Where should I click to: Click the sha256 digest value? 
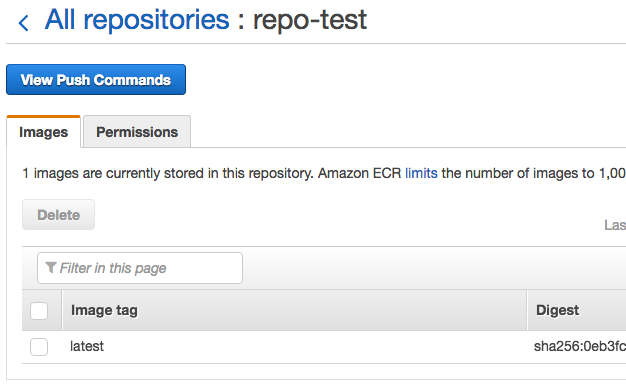point(580,346)
